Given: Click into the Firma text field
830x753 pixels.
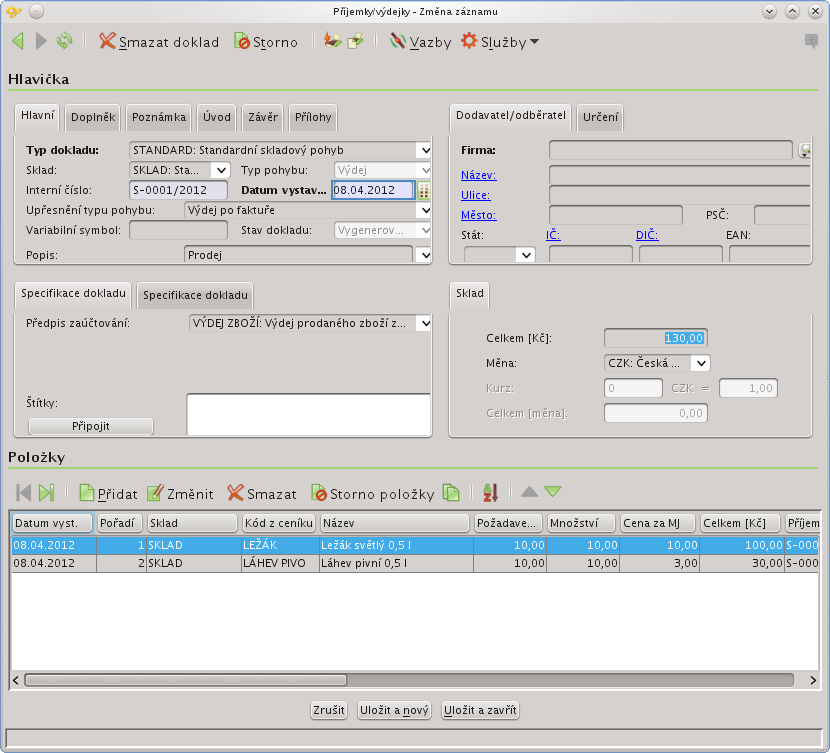Looking at the screenshot, I should pos(670,151).
